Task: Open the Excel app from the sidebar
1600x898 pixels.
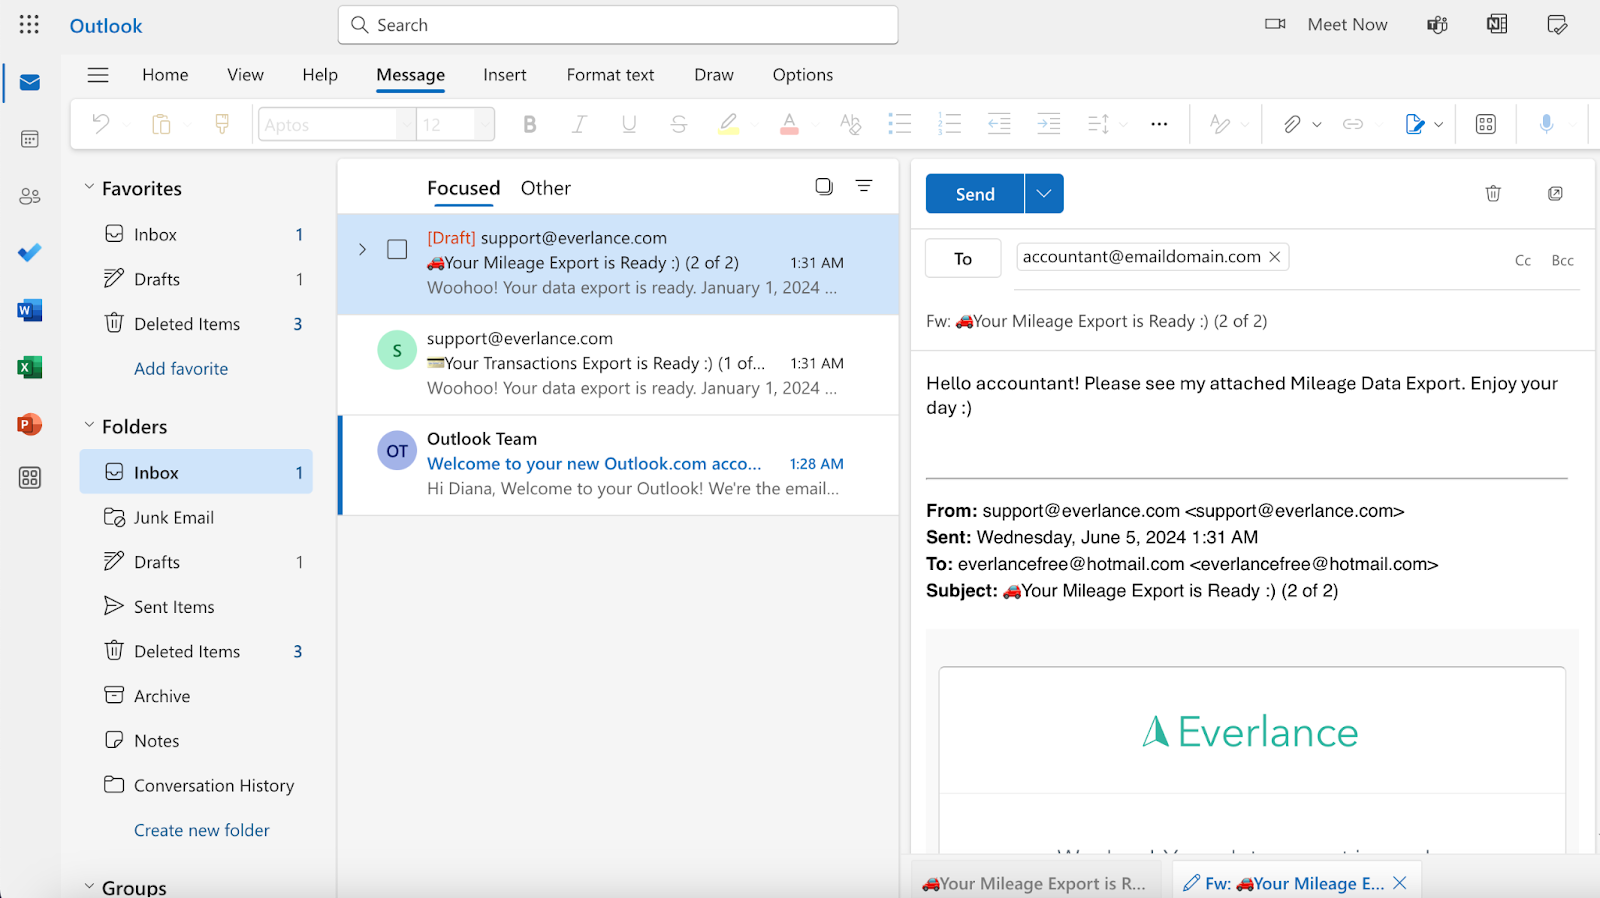Action: point(30,367)
